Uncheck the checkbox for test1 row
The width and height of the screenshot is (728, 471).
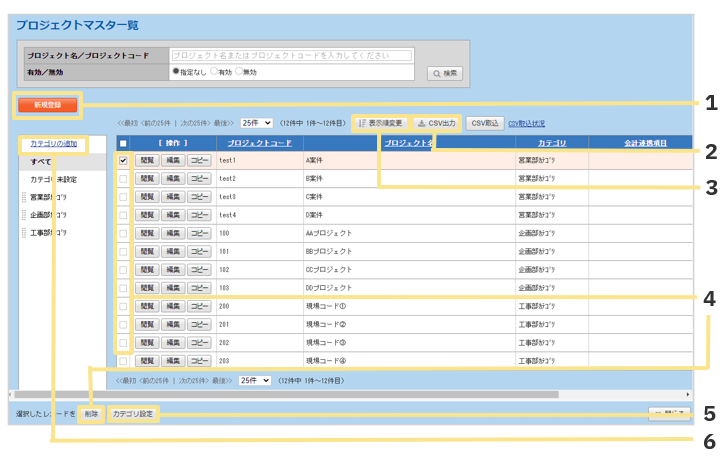pos(123,160)
